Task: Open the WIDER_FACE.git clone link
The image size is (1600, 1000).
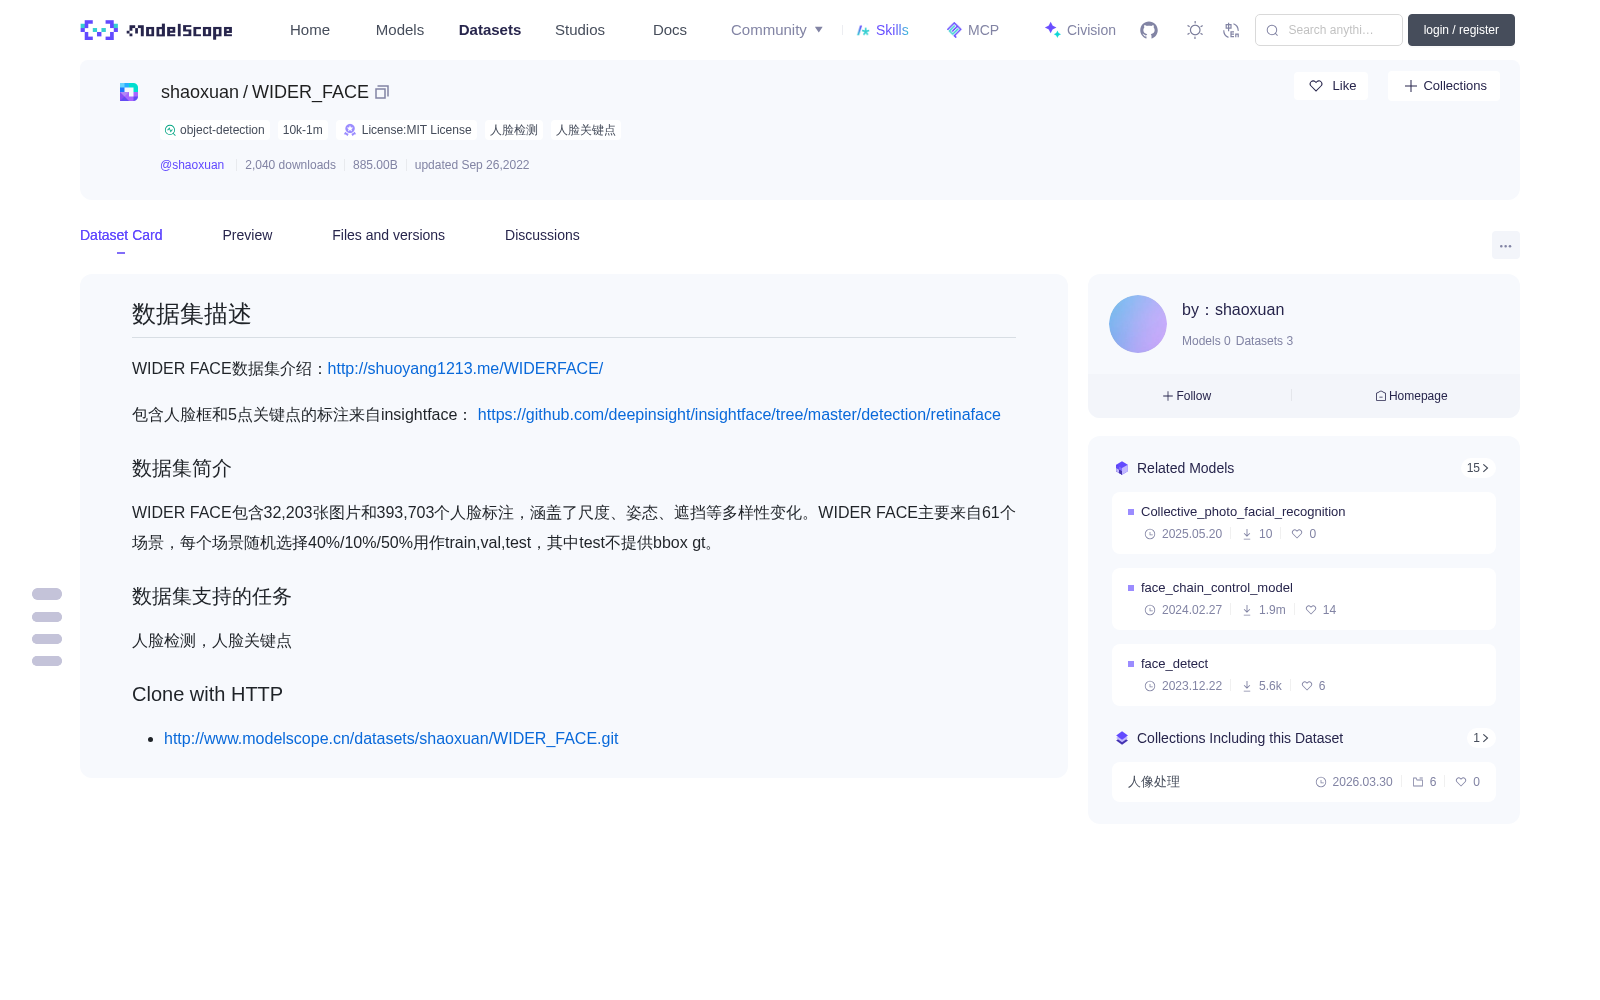Action: pos(391,739)
